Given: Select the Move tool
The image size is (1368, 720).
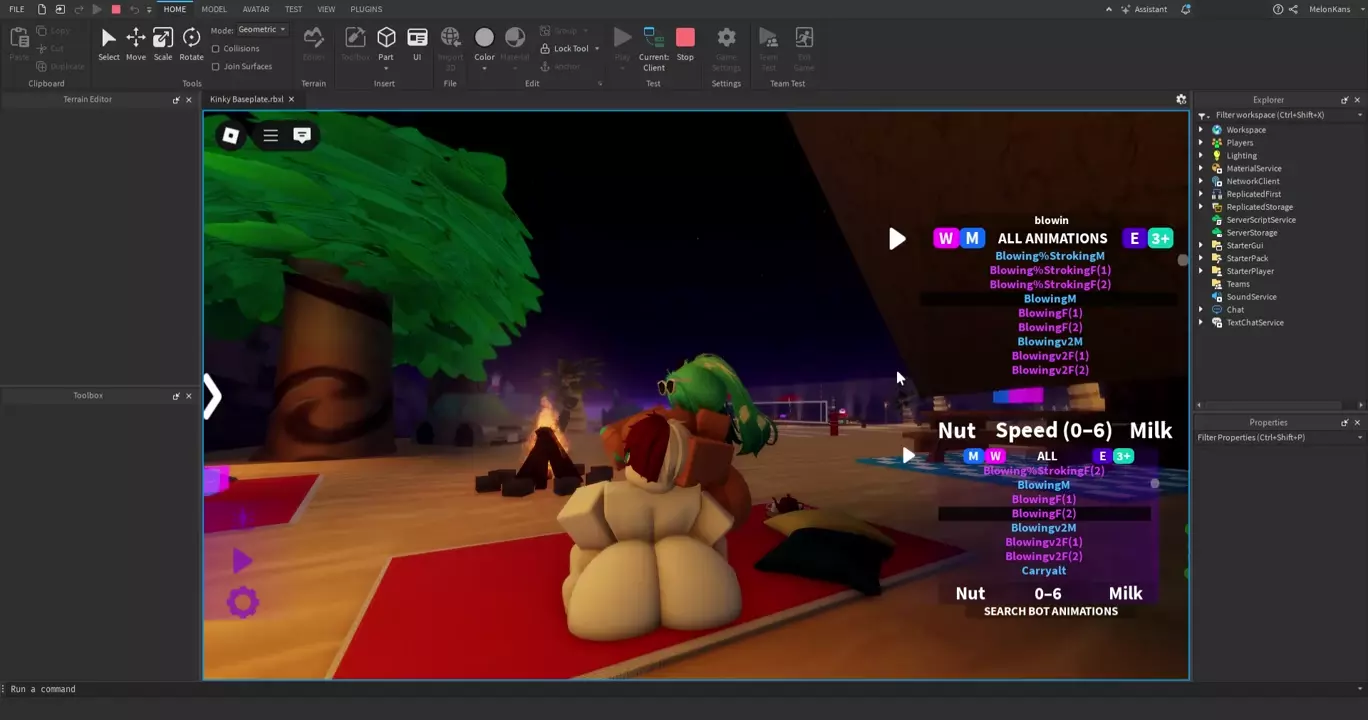Looking at the screenshot, I should pos(135,44).
